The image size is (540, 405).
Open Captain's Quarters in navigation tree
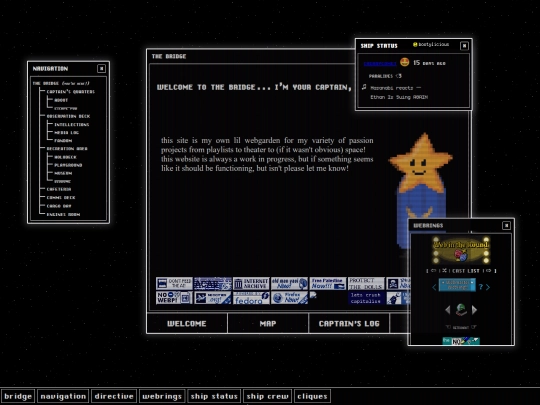pyautogui.click(x=71, y=92)
